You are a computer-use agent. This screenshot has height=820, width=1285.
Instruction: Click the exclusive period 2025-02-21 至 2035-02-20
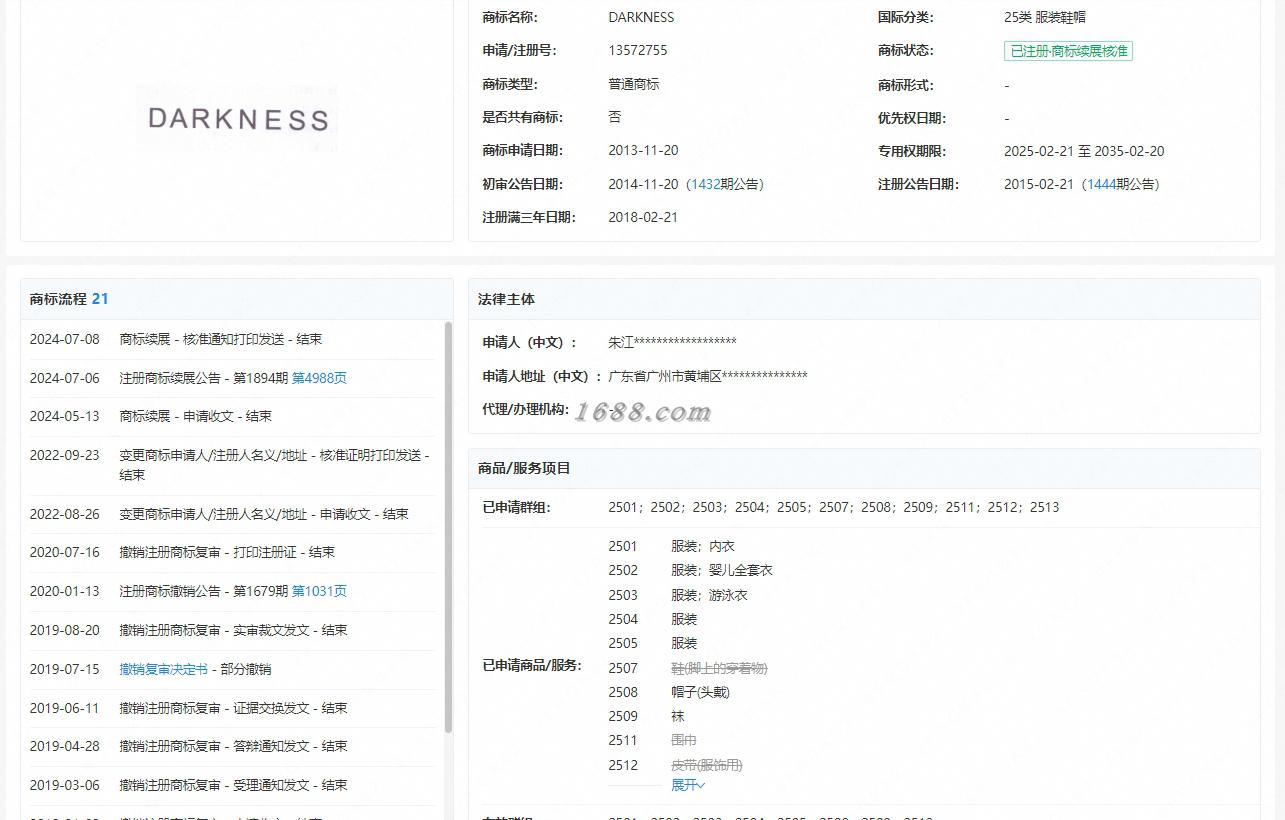(x=1084, y=152)
